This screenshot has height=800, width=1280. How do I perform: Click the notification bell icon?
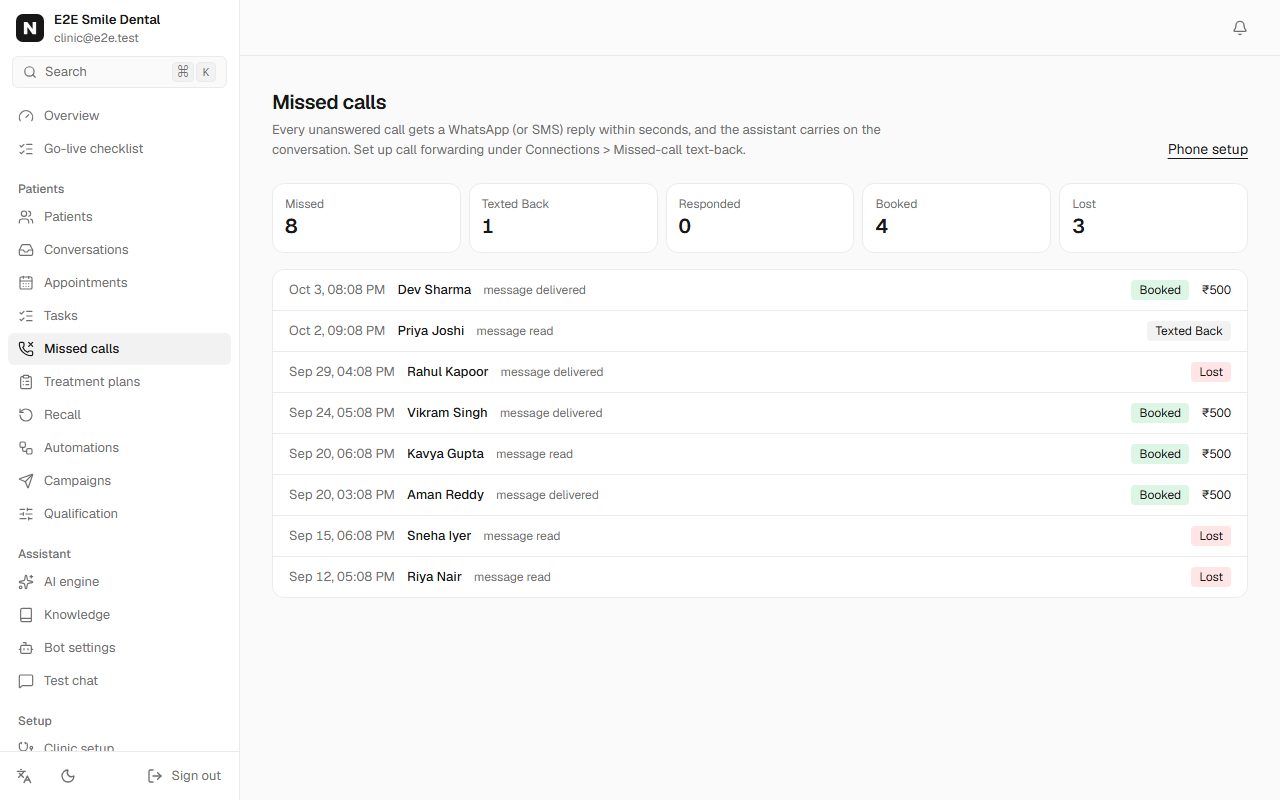(x=1240, y=28)
